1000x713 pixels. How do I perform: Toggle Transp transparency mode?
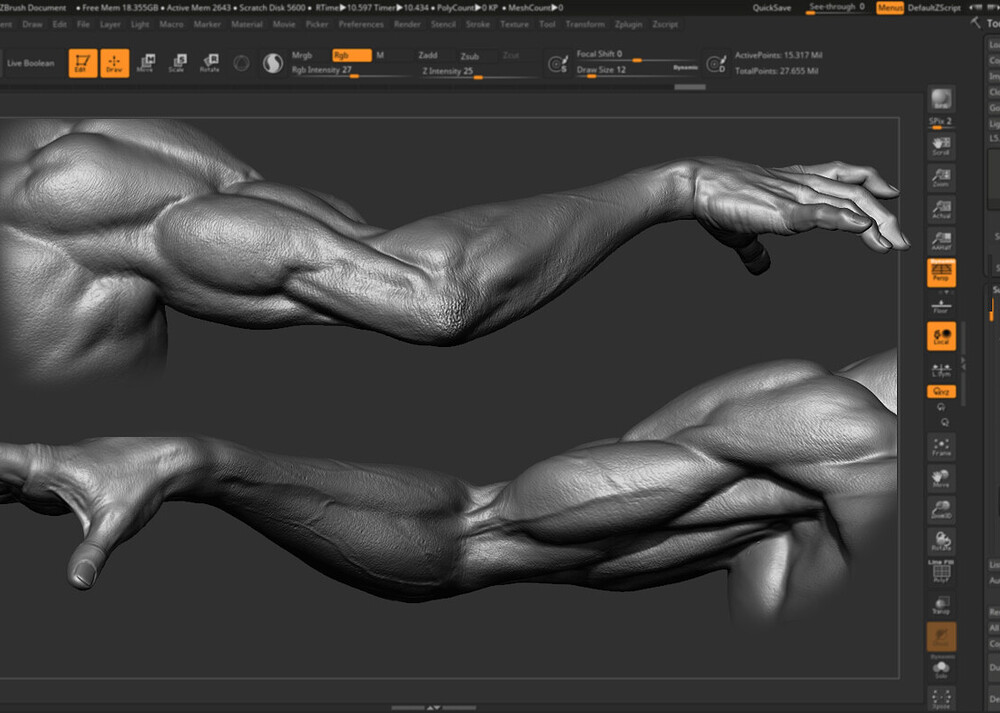tap(941, 605)
